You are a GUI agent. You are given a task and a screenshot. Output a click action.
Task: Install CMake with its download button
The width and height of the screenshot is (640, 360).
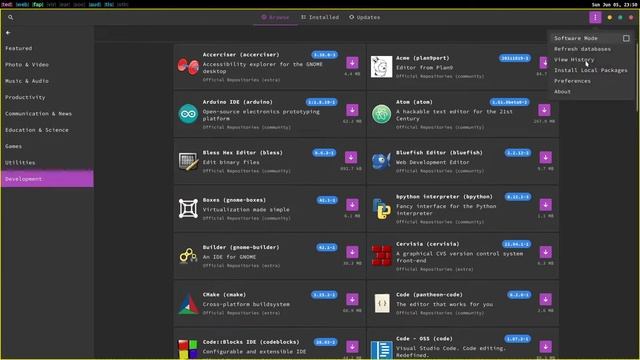pyautogui.click(x=352, y=300)
